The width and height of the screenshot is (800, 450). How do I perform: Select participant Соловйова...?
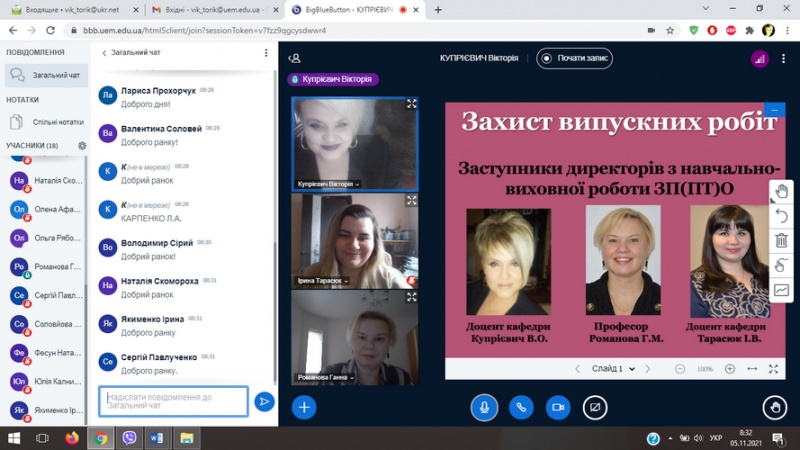pos(46,324)
